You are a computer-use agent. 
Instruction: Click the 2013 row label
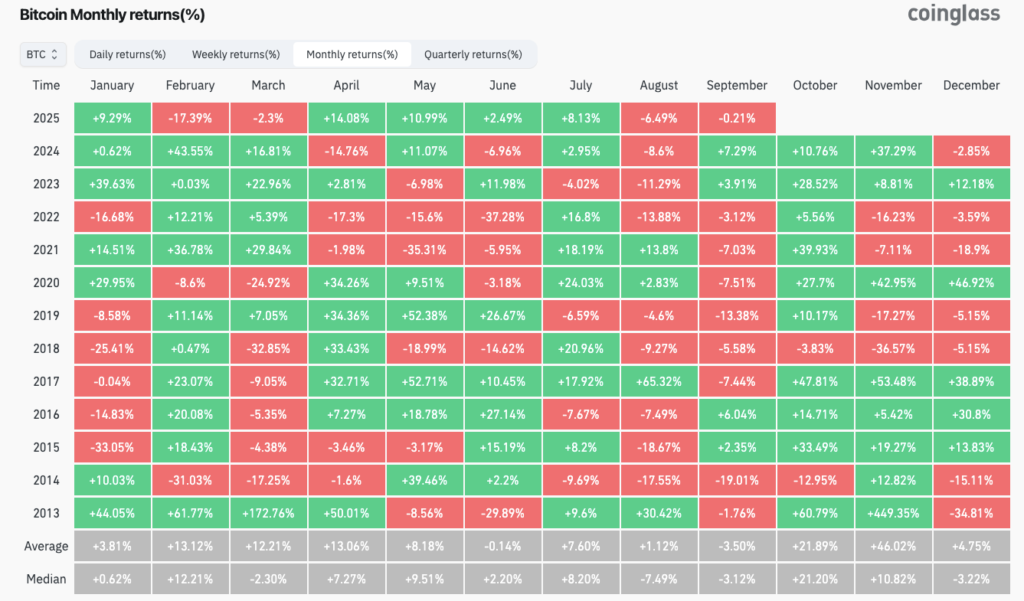pos(46,513)
